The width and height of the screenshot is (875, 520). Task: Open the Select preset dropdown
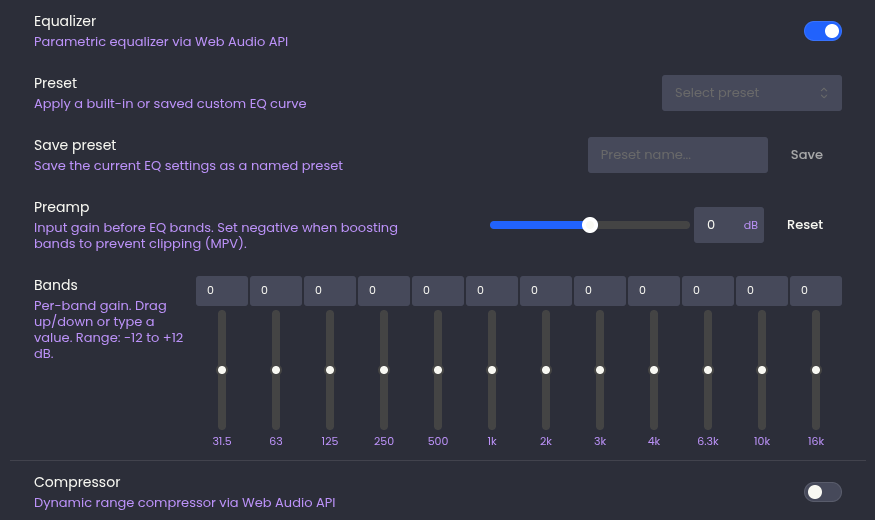[x=752, y=93]
